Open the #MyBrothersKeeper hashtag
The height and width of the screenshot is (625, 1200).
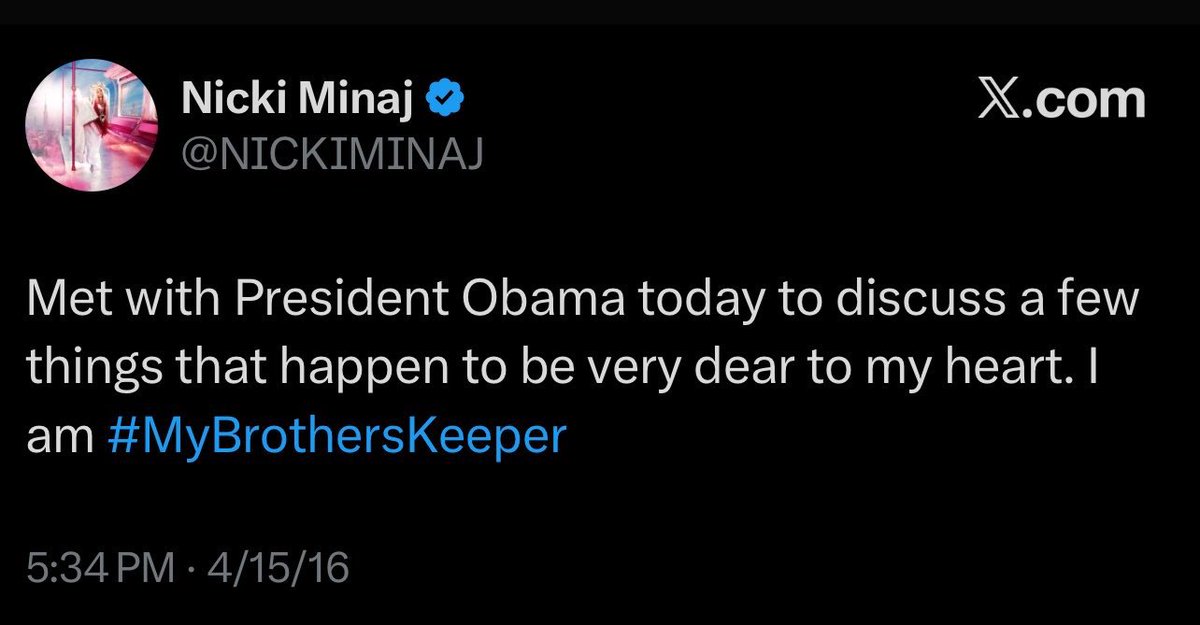(x=336, y=436)
